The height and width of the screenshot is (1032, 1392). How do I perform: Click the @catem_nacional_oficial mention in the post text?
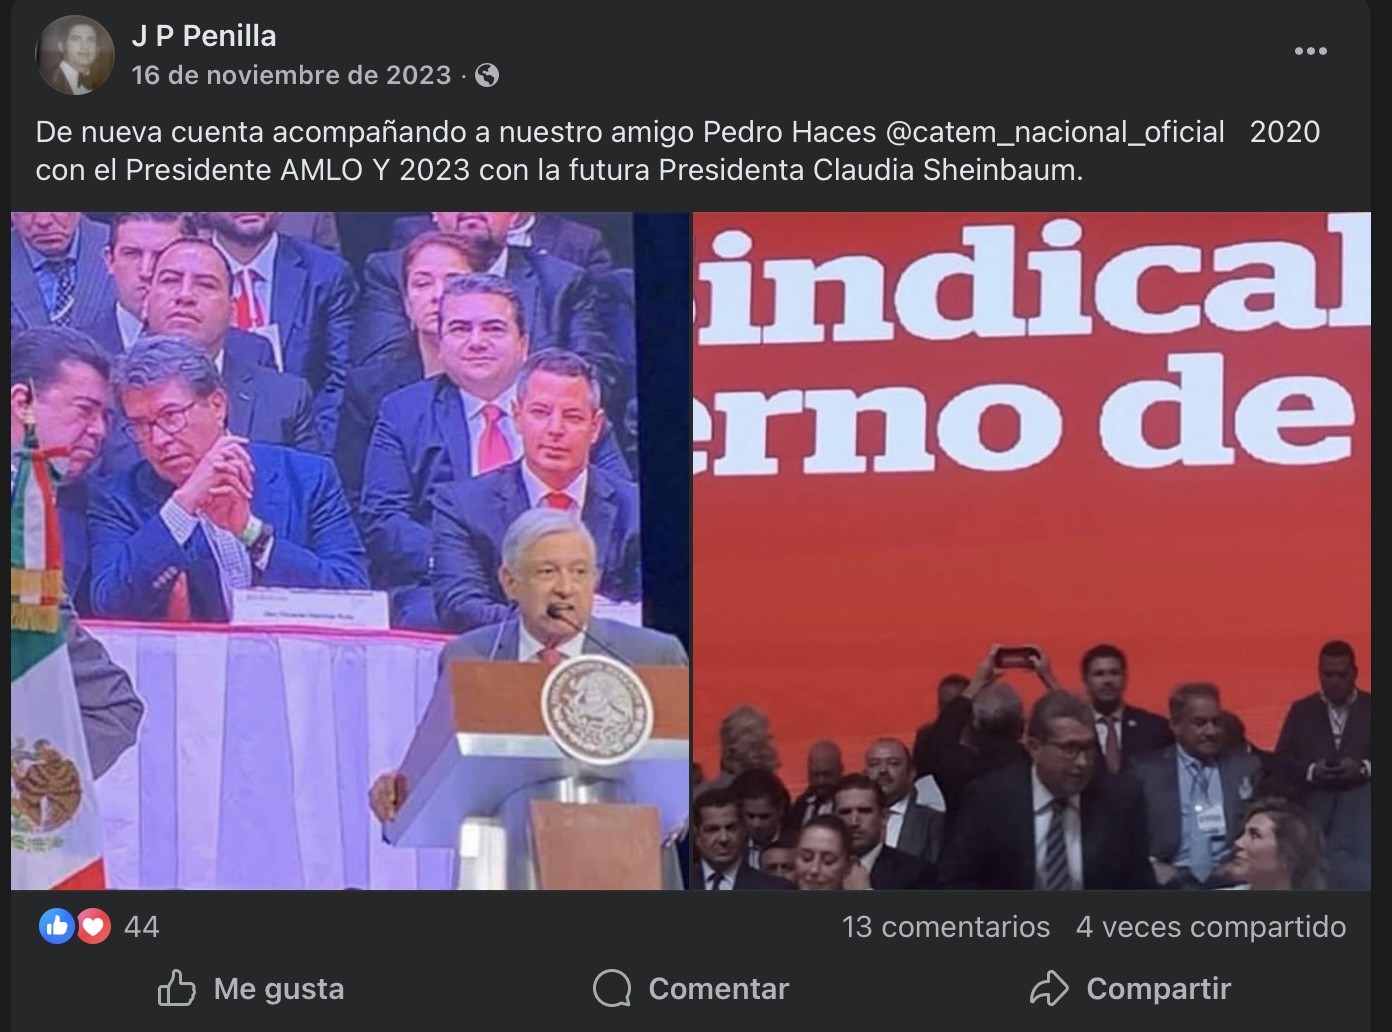1055,132
